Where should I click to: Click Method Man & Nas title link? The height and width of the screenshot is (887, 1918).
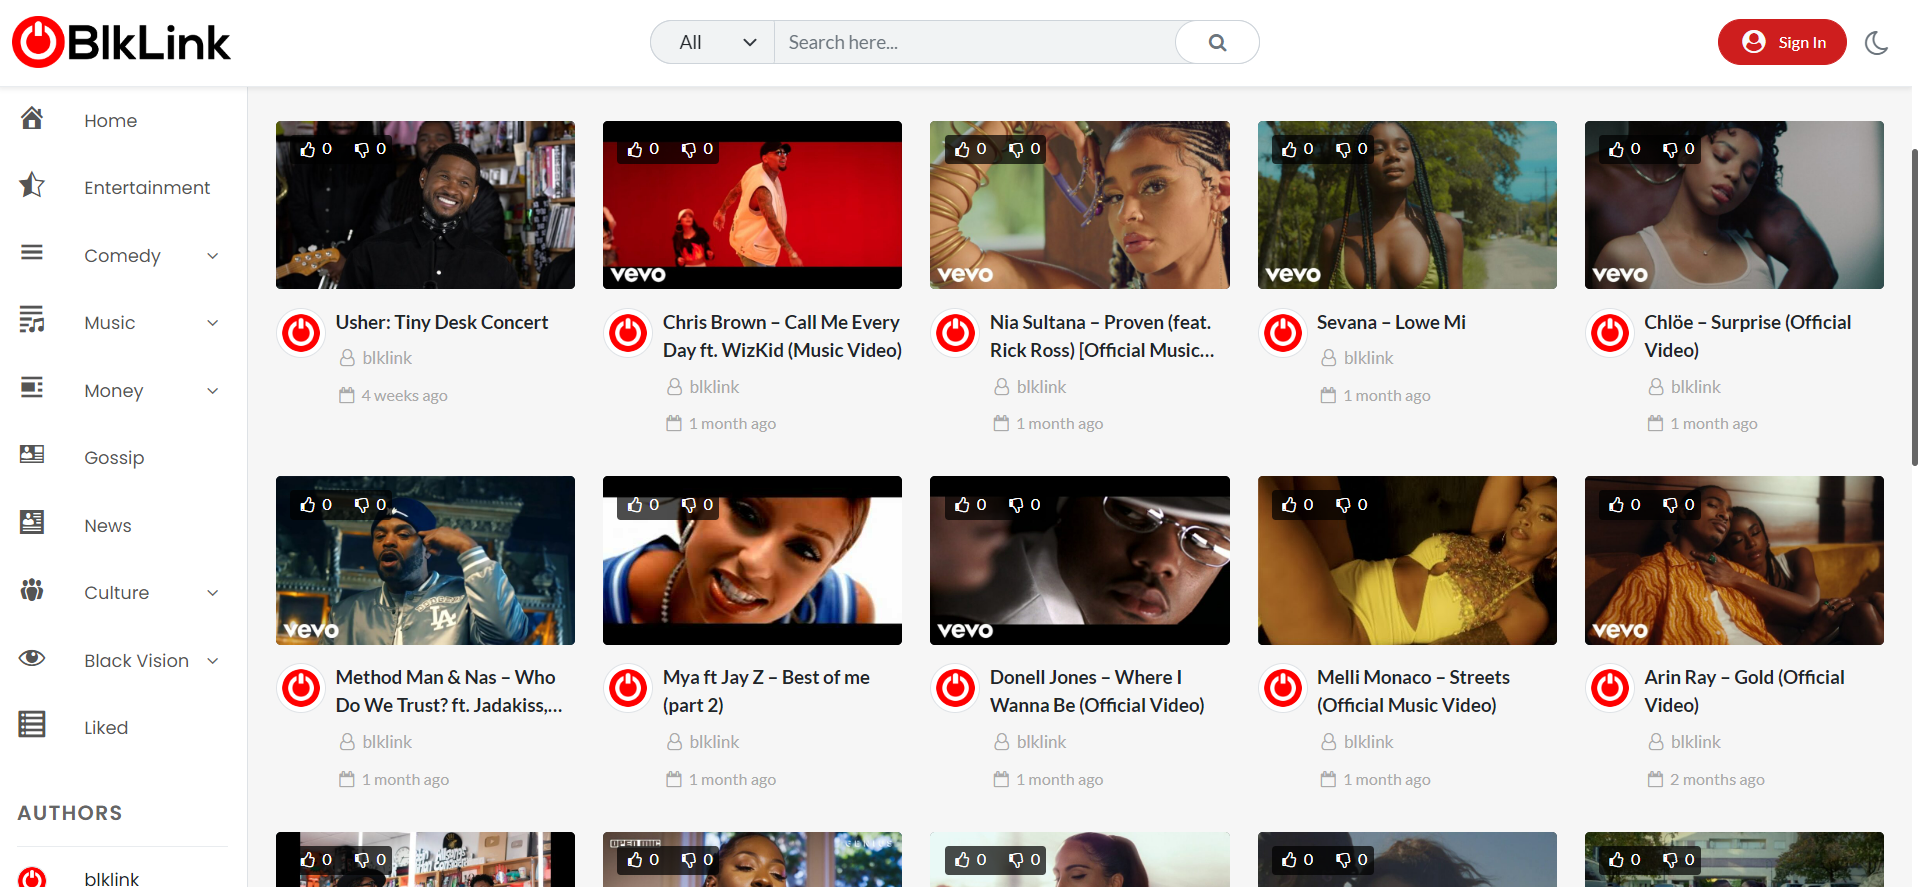point(449,691)
